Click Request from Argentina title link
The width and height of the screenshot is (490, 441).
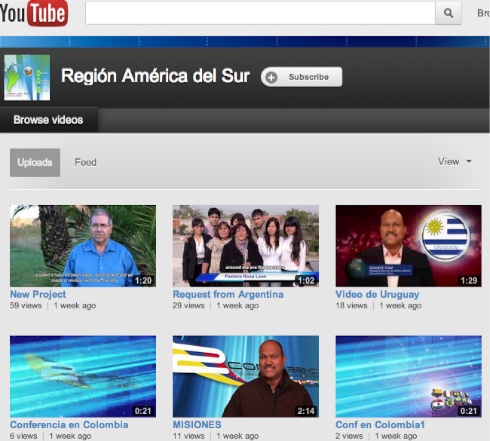click(228, 295)
